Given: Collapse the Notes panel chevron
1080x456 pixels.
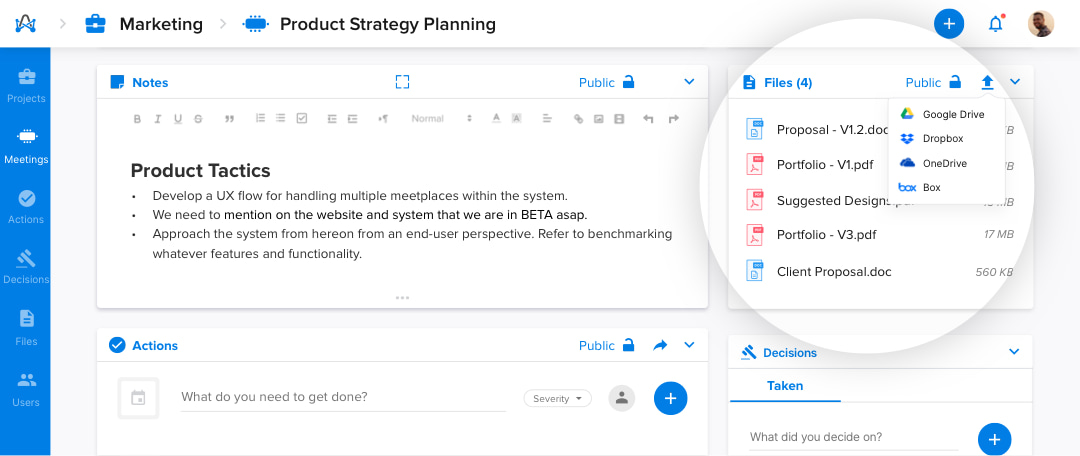Looking at the screenshot, I should point(689,82).
